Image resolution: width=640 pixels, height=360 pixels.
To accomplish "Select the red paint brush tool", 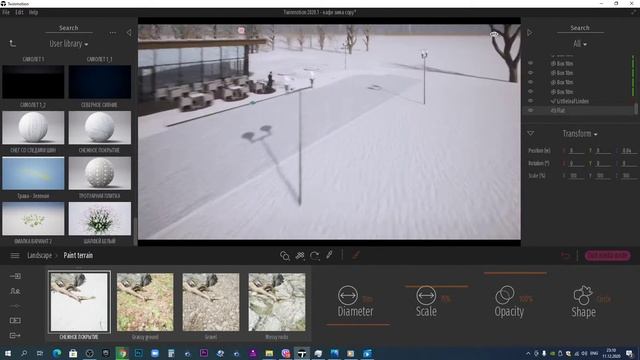I will pos(356,255).
